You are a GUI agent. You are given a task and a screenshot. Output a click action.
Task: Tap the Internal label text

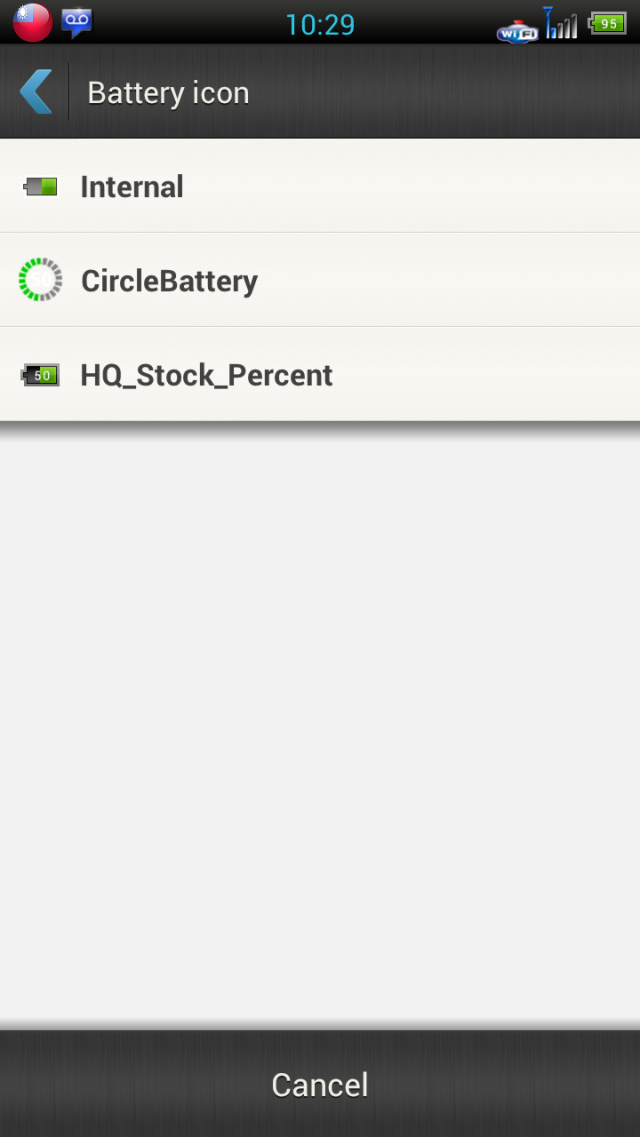[132, 187]
